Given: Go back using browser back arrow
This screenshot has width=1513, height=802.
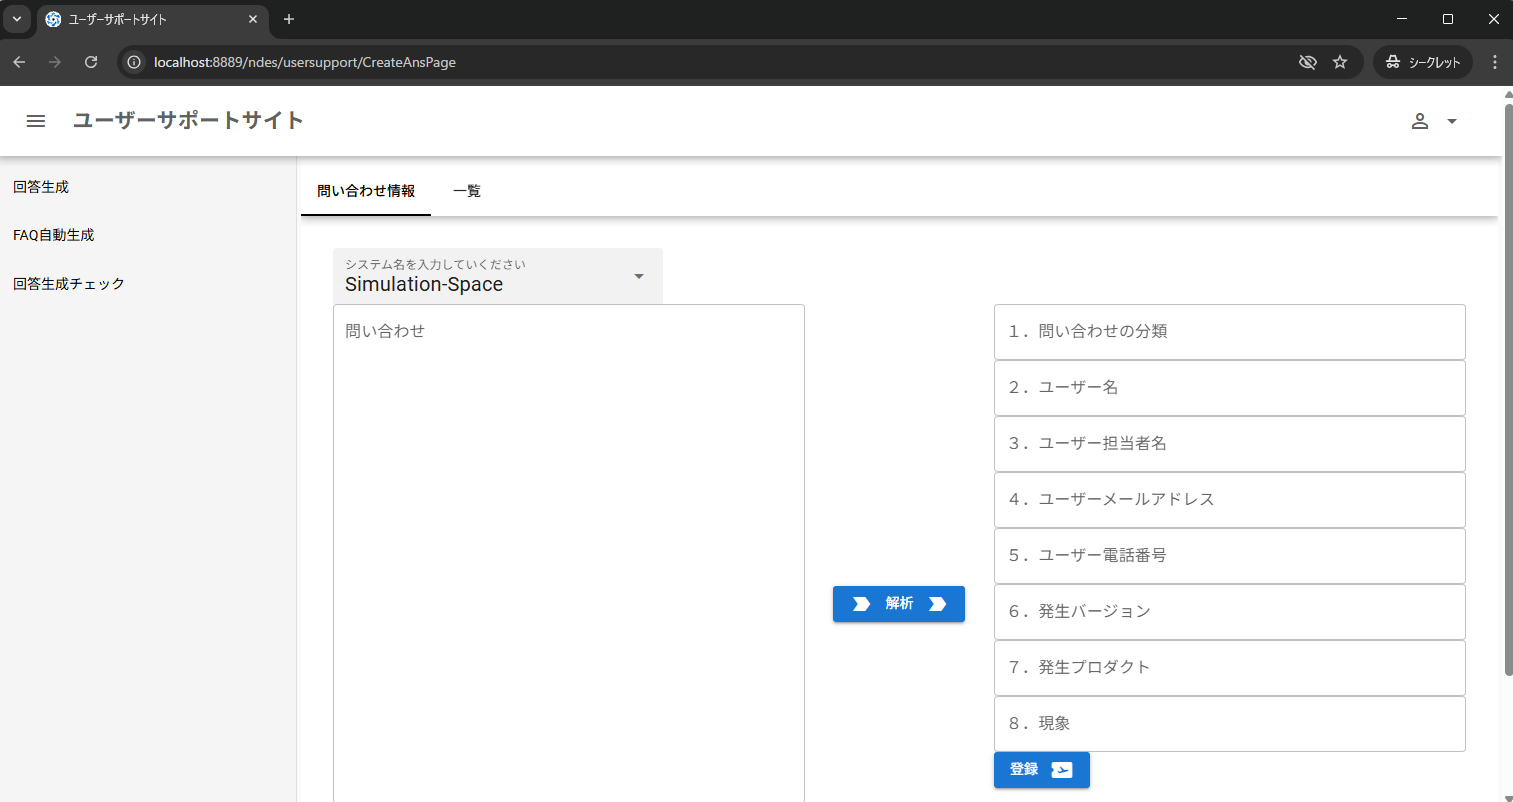Looking at the screenshot, I should (x=19, y=62).
